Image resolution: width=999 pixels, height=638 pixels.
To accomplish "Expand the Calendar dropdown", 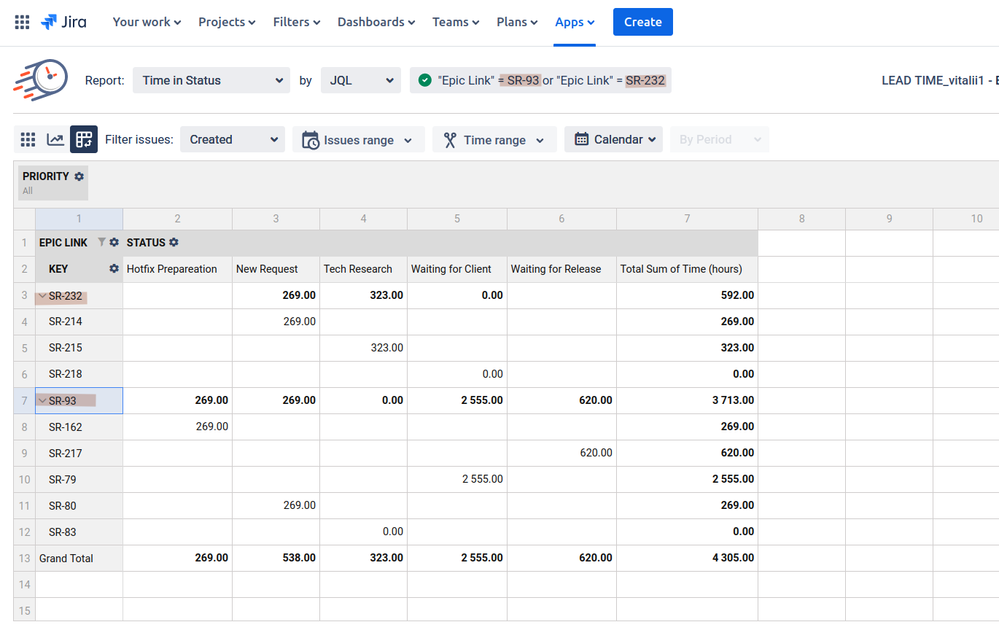I will (614, 139).
